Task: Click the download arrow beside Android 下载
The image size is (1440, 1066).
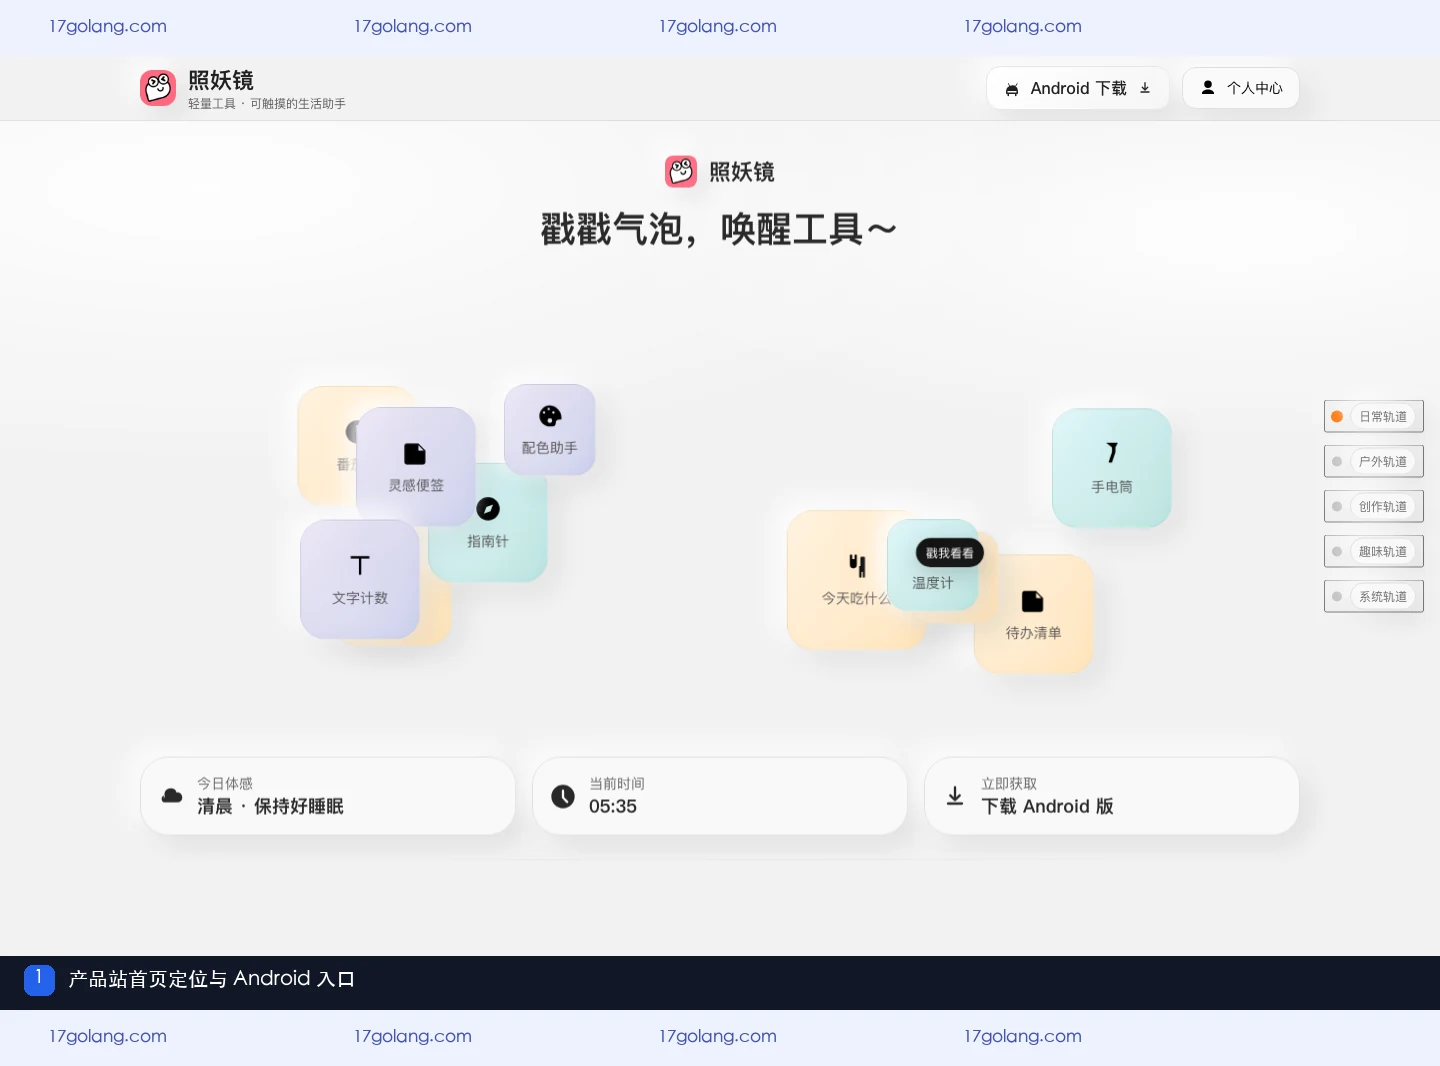Action: [x=1145, y=88]
